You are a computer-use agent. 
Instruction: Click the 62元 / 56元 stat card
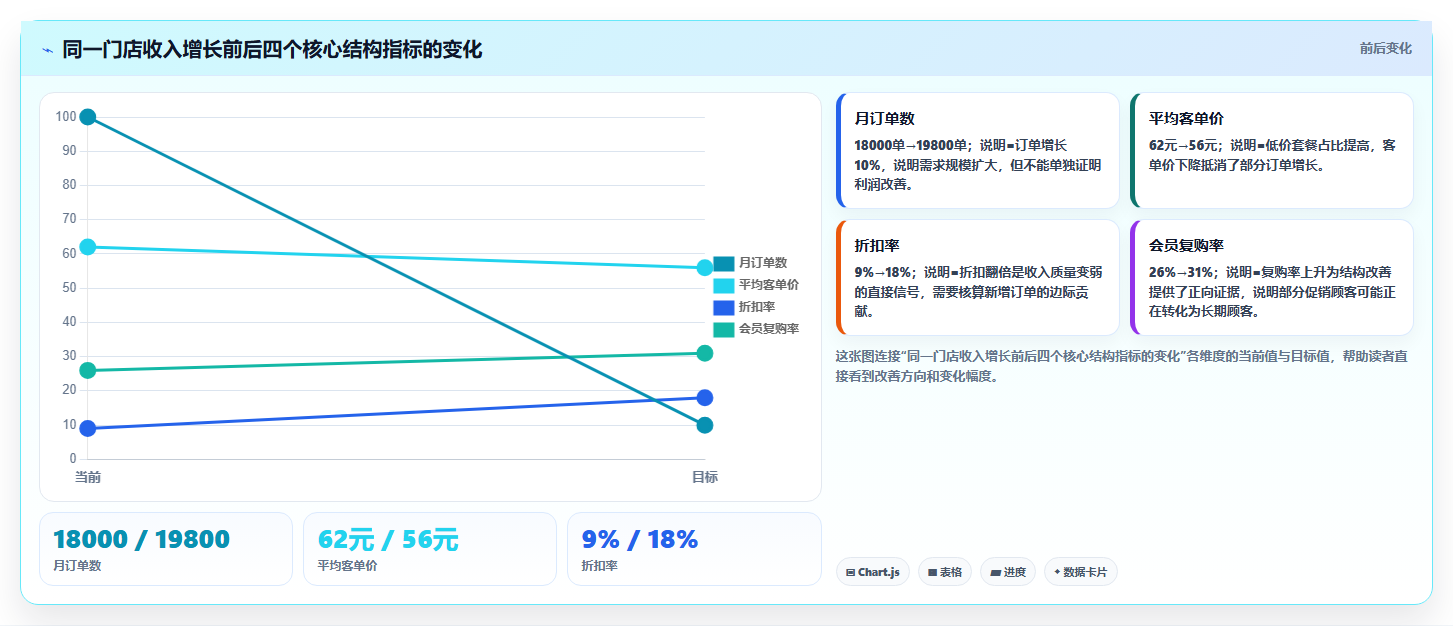(x=430, y=549)
